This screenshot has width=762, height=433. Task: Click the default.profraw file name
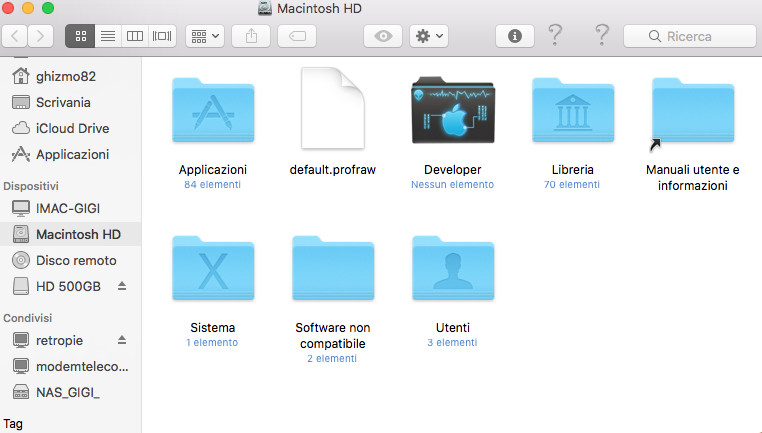[332, 170]
